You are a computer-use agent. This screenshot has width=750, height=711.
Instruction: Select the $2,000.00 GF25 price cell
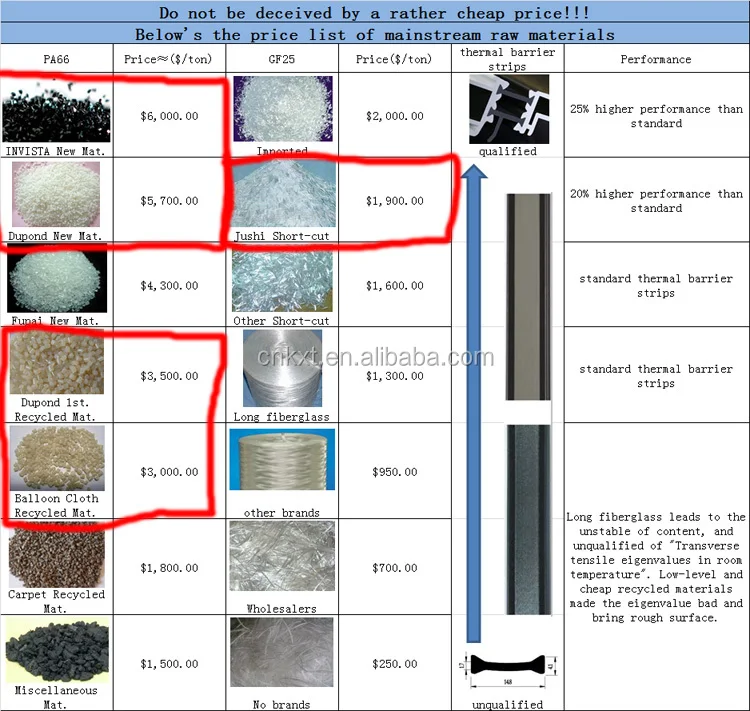pyautogui.click(x=395, y=116)
